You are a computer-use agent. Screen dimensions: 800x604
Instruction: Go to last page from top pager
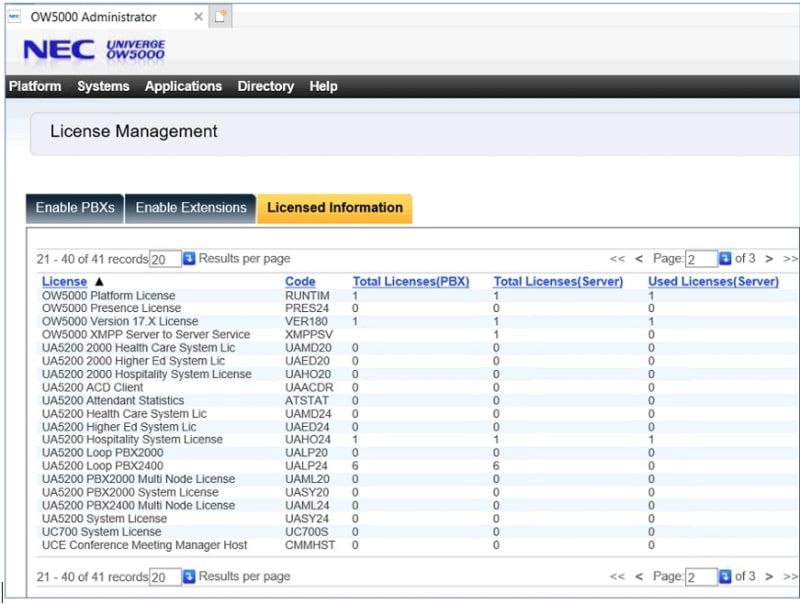[x=790, y=259]
